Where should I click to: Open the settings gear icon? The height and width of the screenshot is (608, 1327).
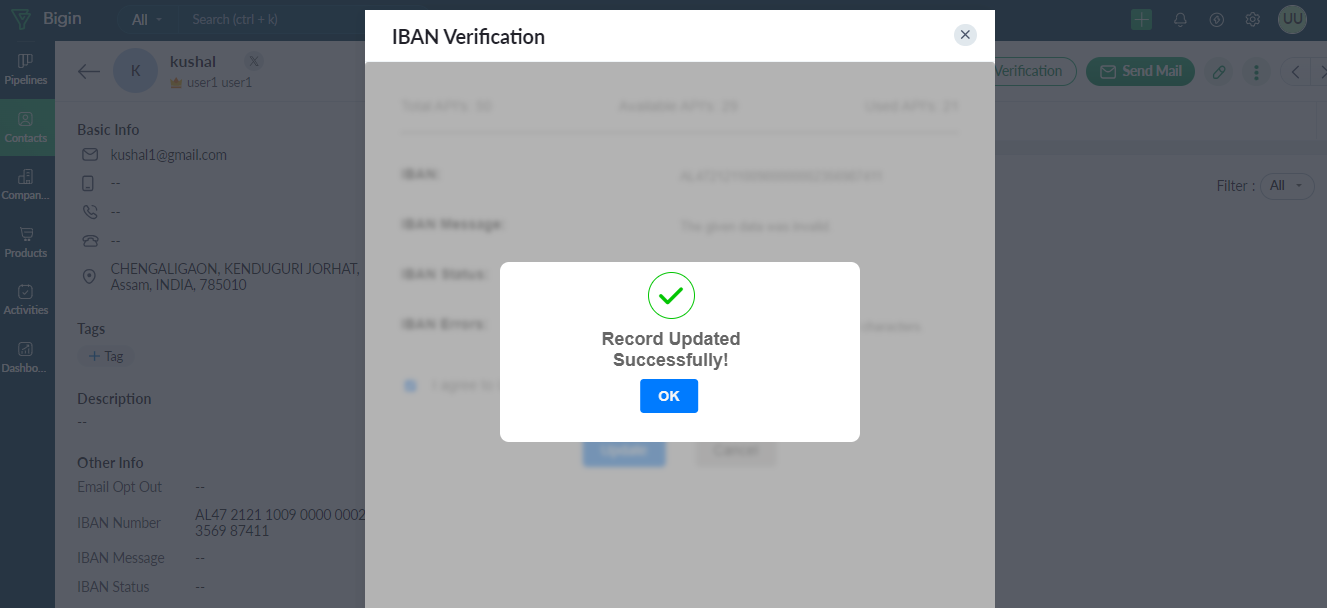coord(1252,19)
